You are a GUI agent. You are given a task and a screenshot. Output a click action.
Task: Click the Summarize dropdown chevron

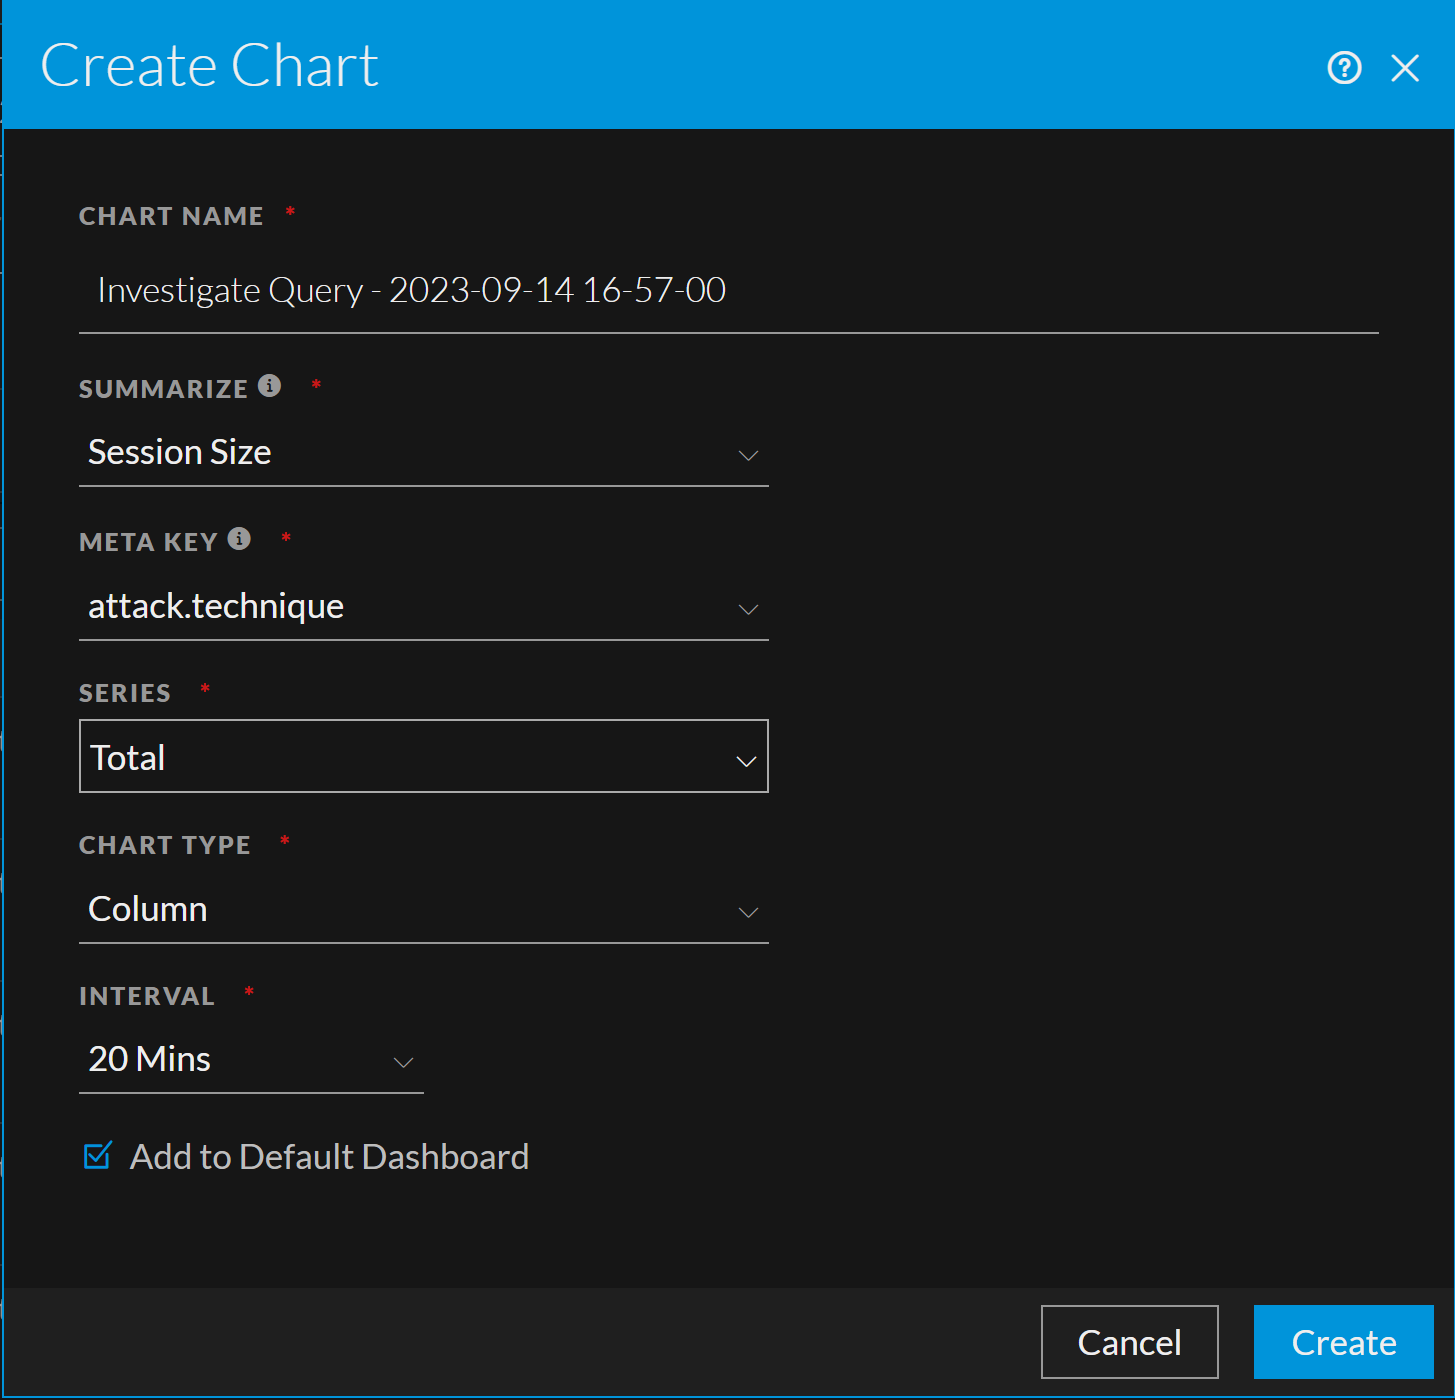point(748,455)
